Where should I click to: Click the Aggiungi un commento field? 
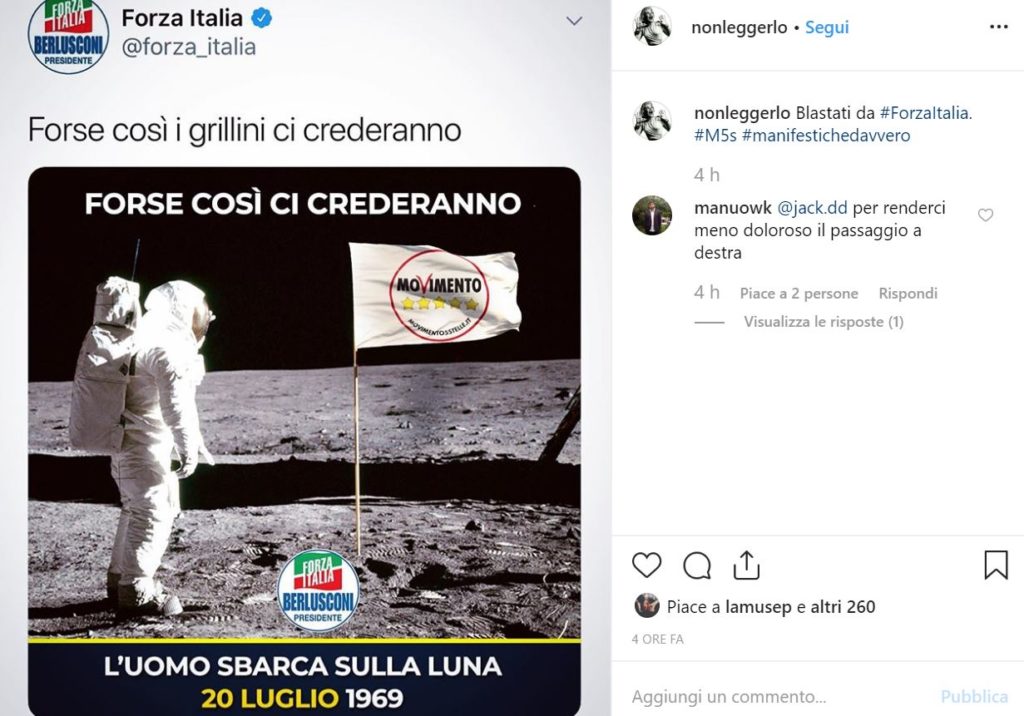[x=777, y=696]
